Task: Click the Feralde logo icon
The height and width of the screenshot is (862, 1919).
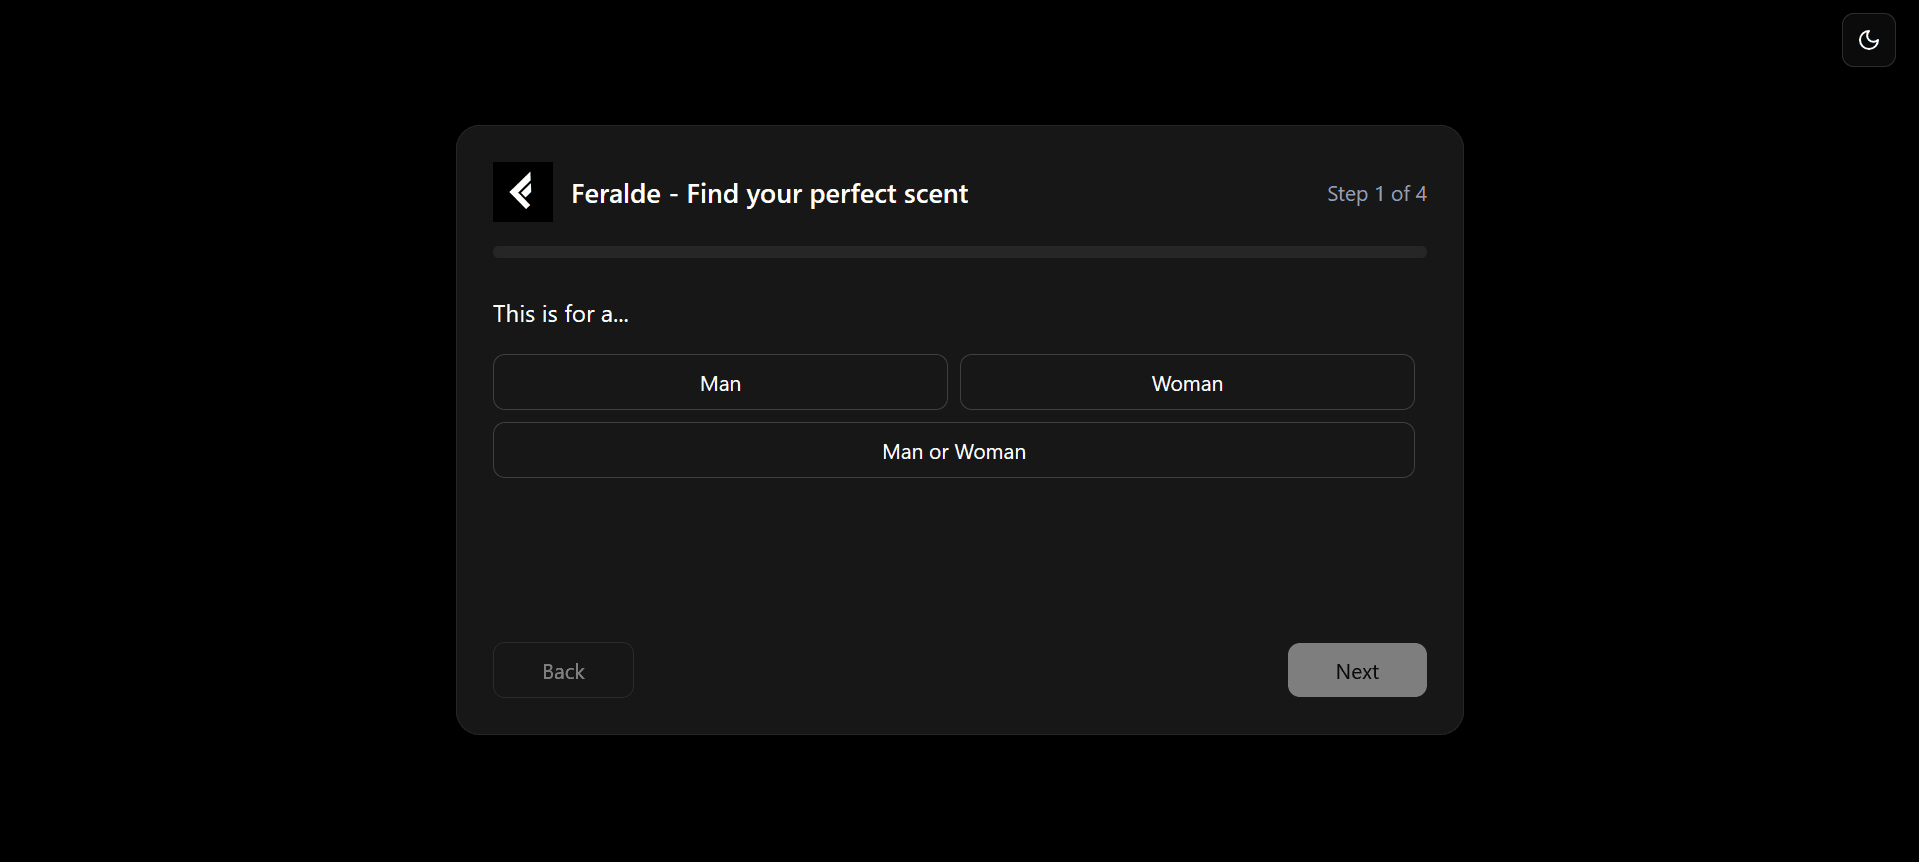Action: (x=522, y=192)
